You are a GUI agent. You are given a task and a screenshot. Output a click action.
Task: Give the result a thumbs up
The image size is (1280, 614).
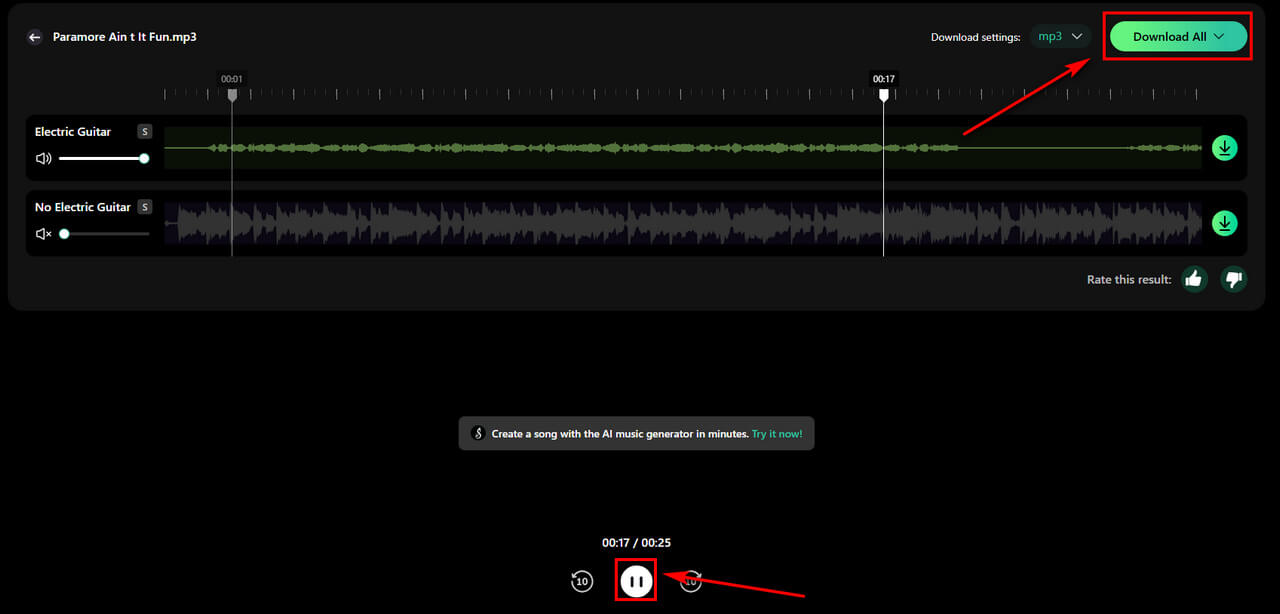click(1193, 279)
